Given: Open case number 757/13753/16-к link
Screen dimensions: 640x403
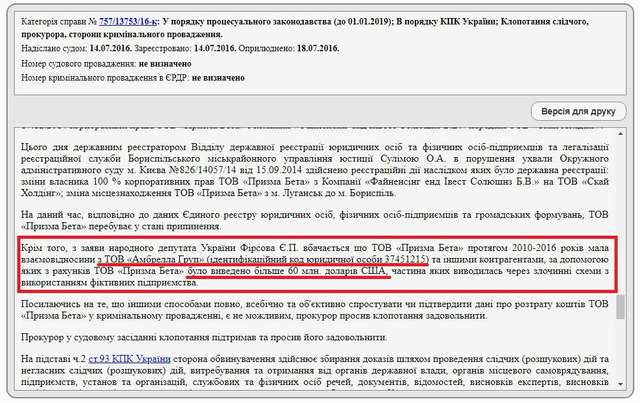Looking at the screenshot, I should pos(128,22).
